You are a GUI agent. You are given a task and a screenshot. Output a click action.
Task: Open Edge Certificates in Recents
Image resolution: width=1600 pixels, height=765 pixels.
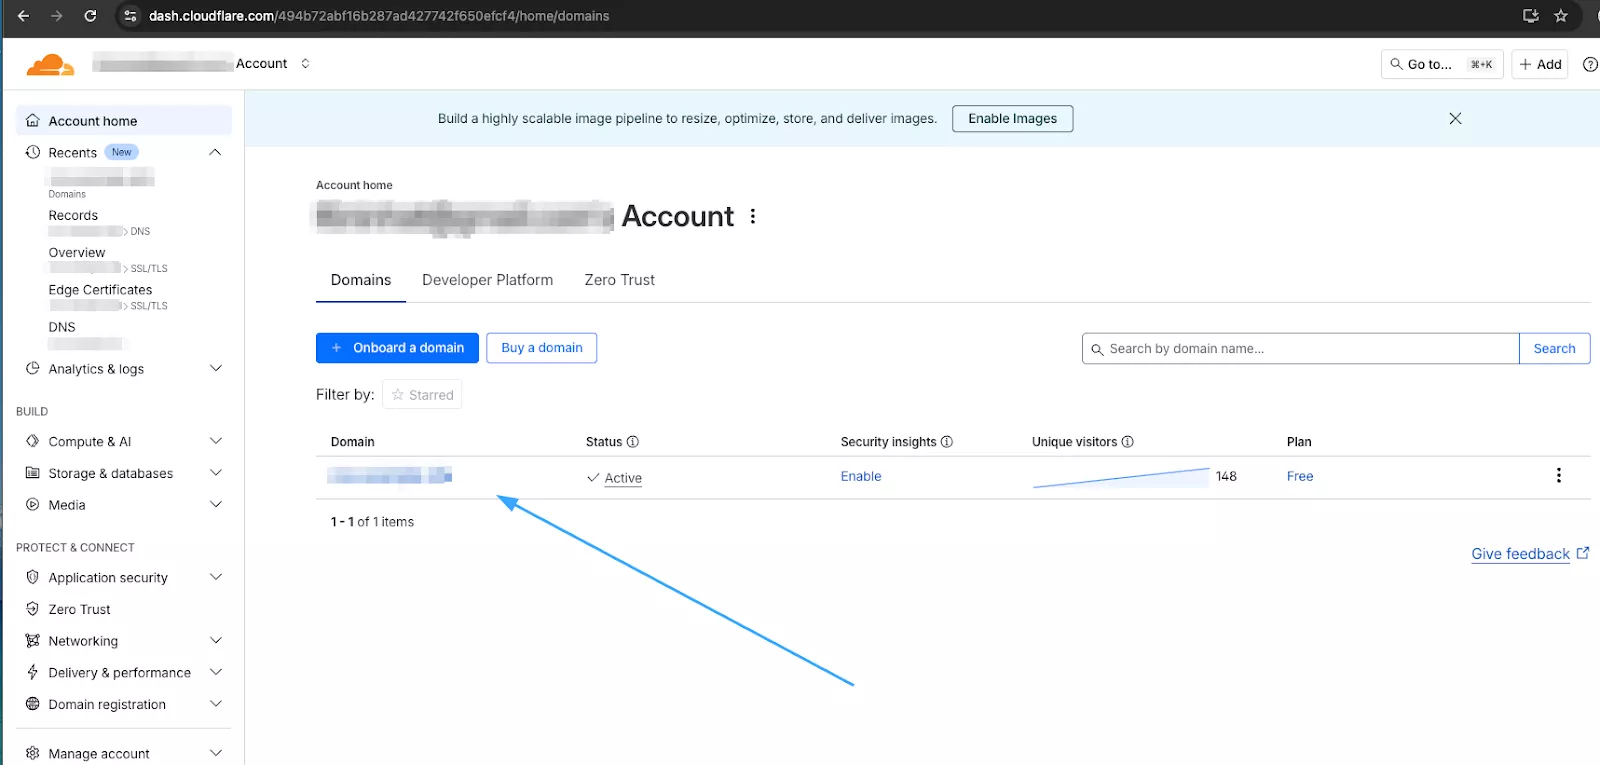100,290
